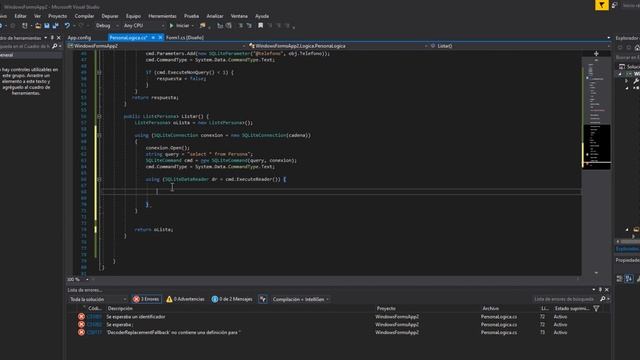Open the Debug configuration dropdown
The image size is (640, 360).
(x=107, y=26)
